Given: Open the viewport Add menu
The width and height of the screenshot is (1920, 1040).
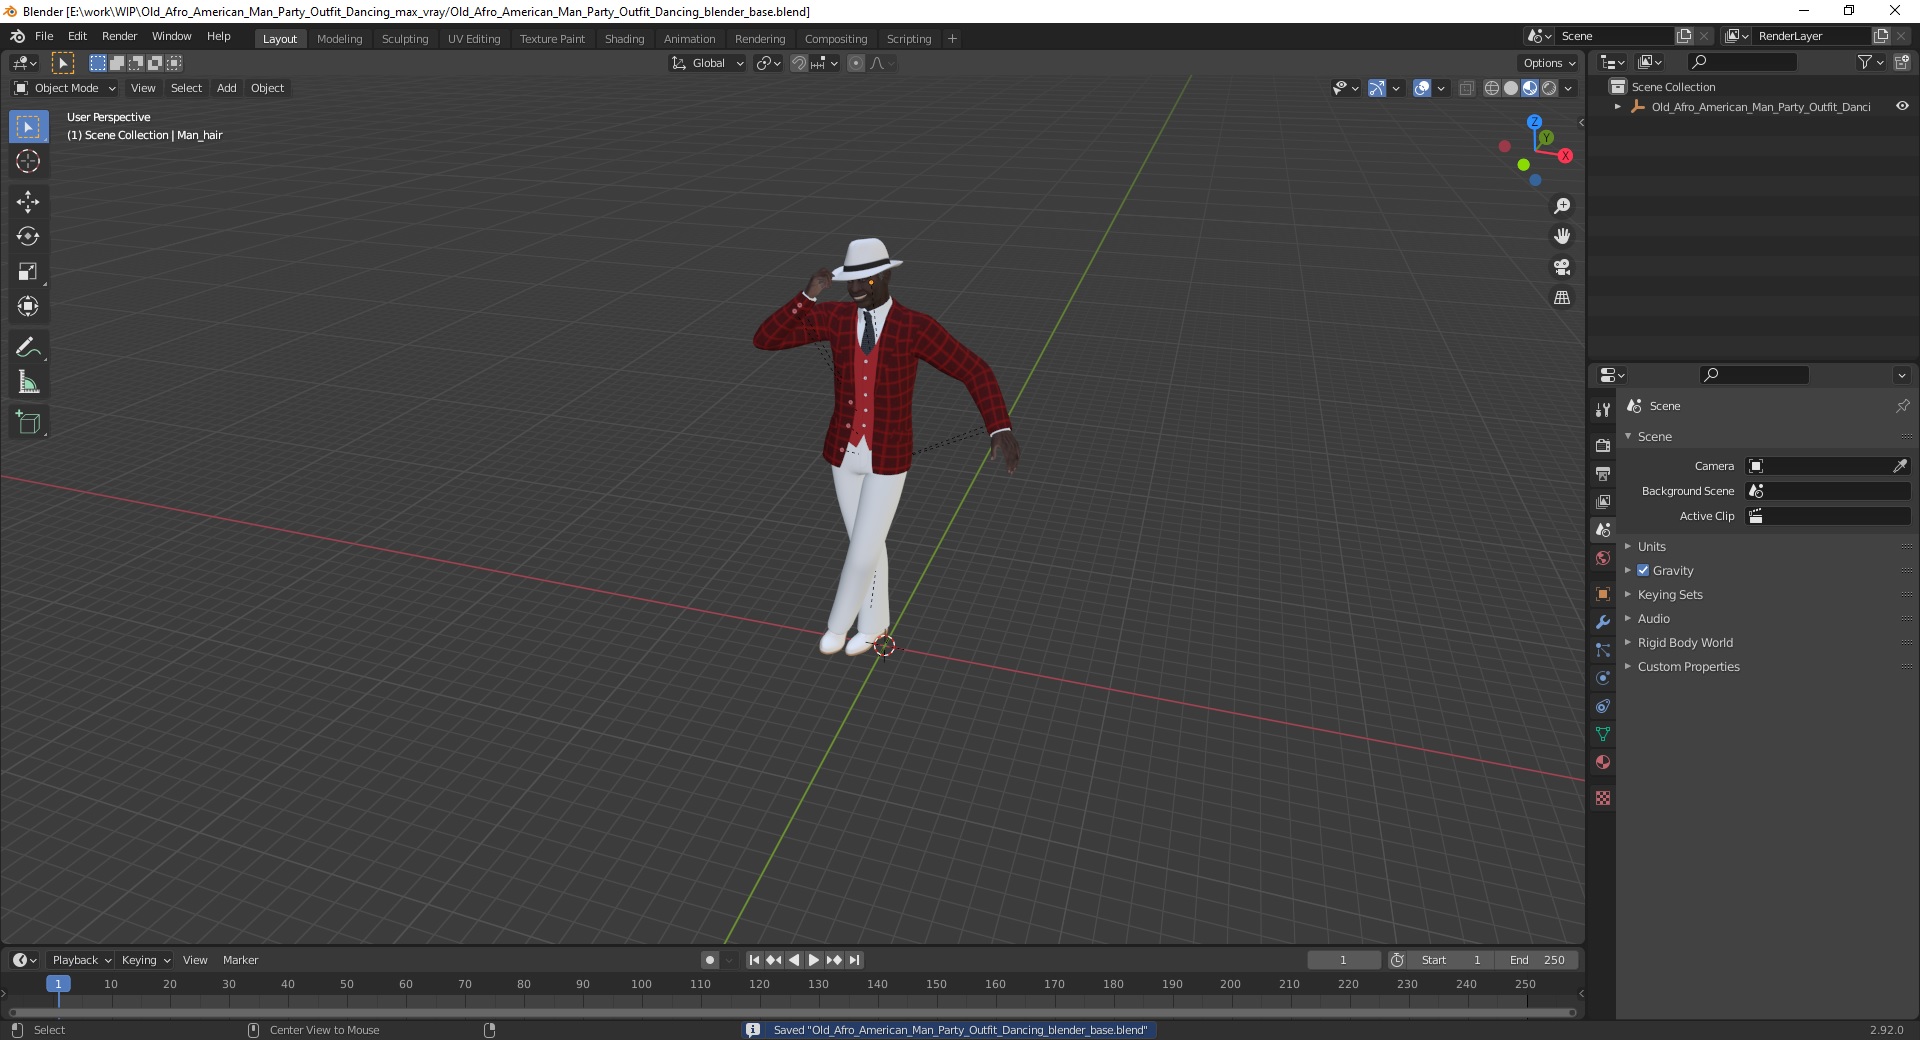Looking at the screenshot, I should click(x=227, y=88).
